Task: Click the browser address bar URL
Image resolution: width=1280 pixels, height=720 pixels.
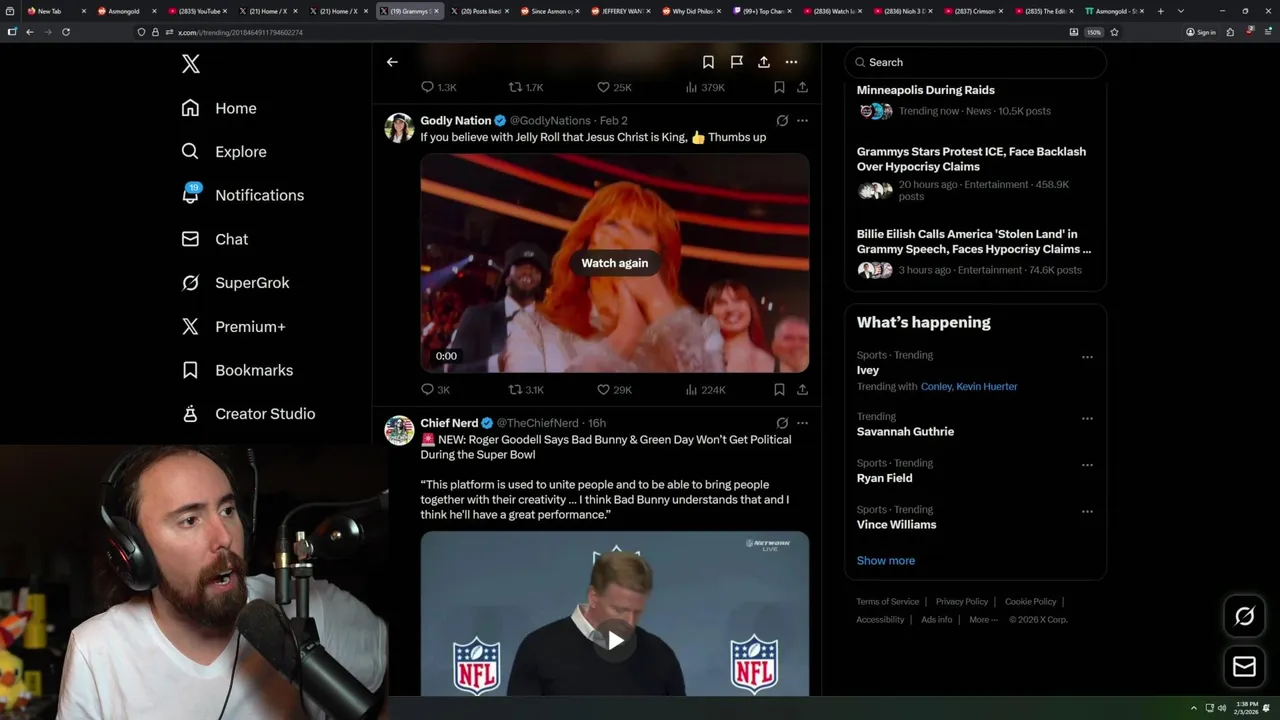Action: click(240, 32)
